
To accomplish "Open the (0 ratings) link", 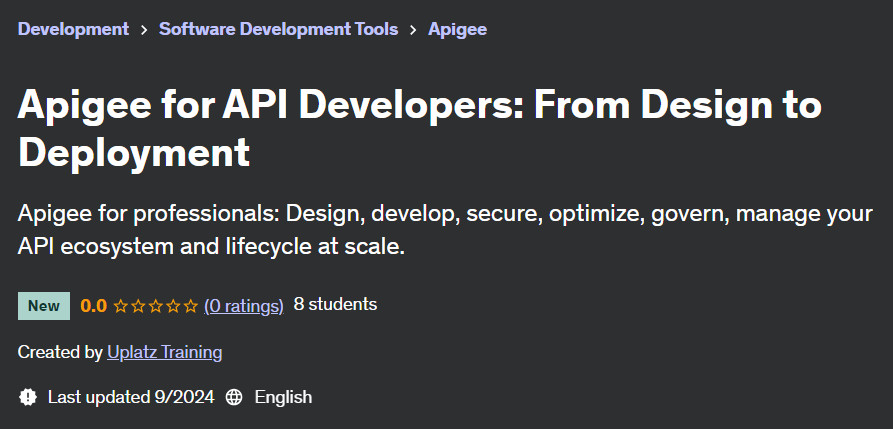I will (x=244, y=306).
